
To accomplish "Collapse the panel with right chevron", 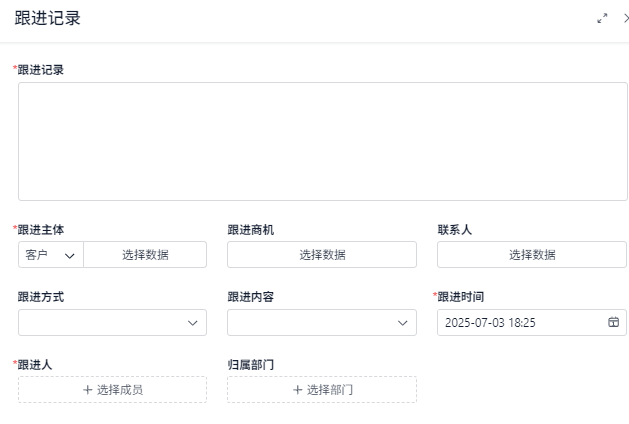I will pos(626,18).
